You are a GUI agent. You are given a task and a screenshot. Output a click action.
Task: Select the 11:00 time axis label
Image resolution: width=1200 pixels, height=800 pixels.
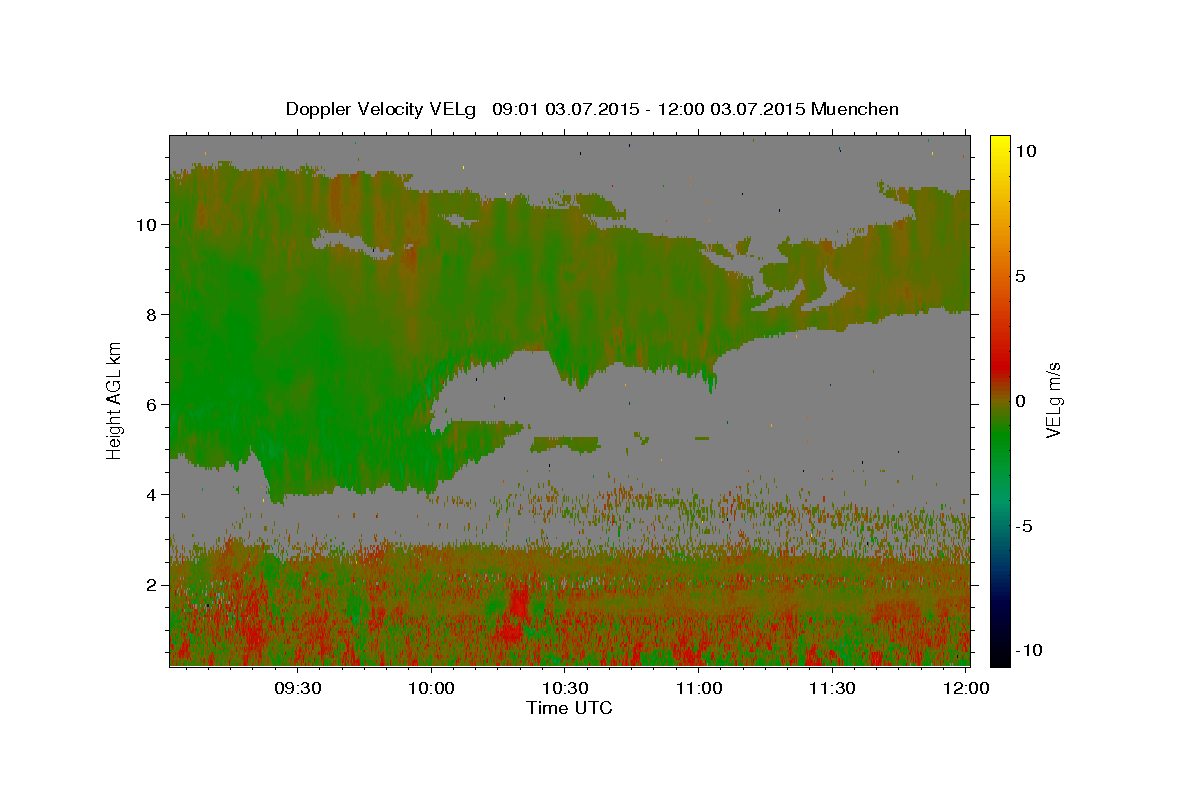[699, 688]
